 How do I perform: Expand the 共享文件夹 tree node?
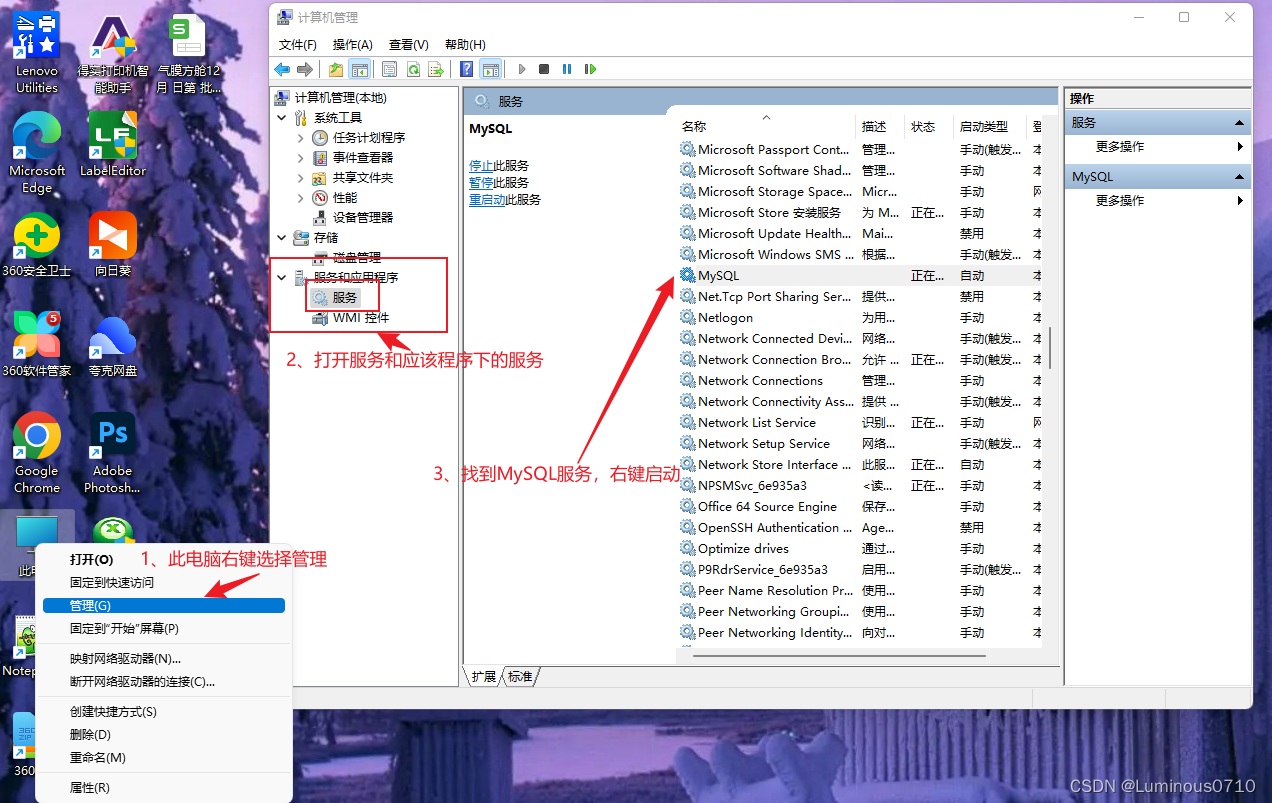[301, 177]
